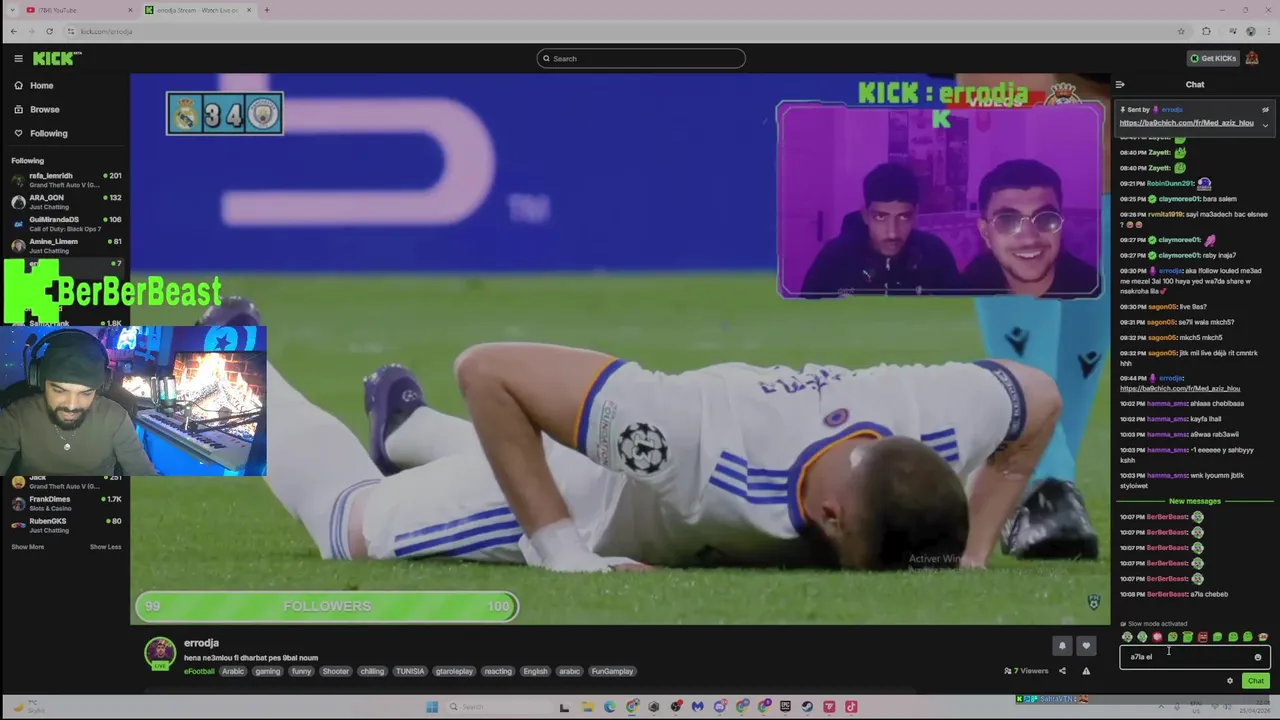Focus the Search field at the top
1280x720 pixels.
pos(641,58)
